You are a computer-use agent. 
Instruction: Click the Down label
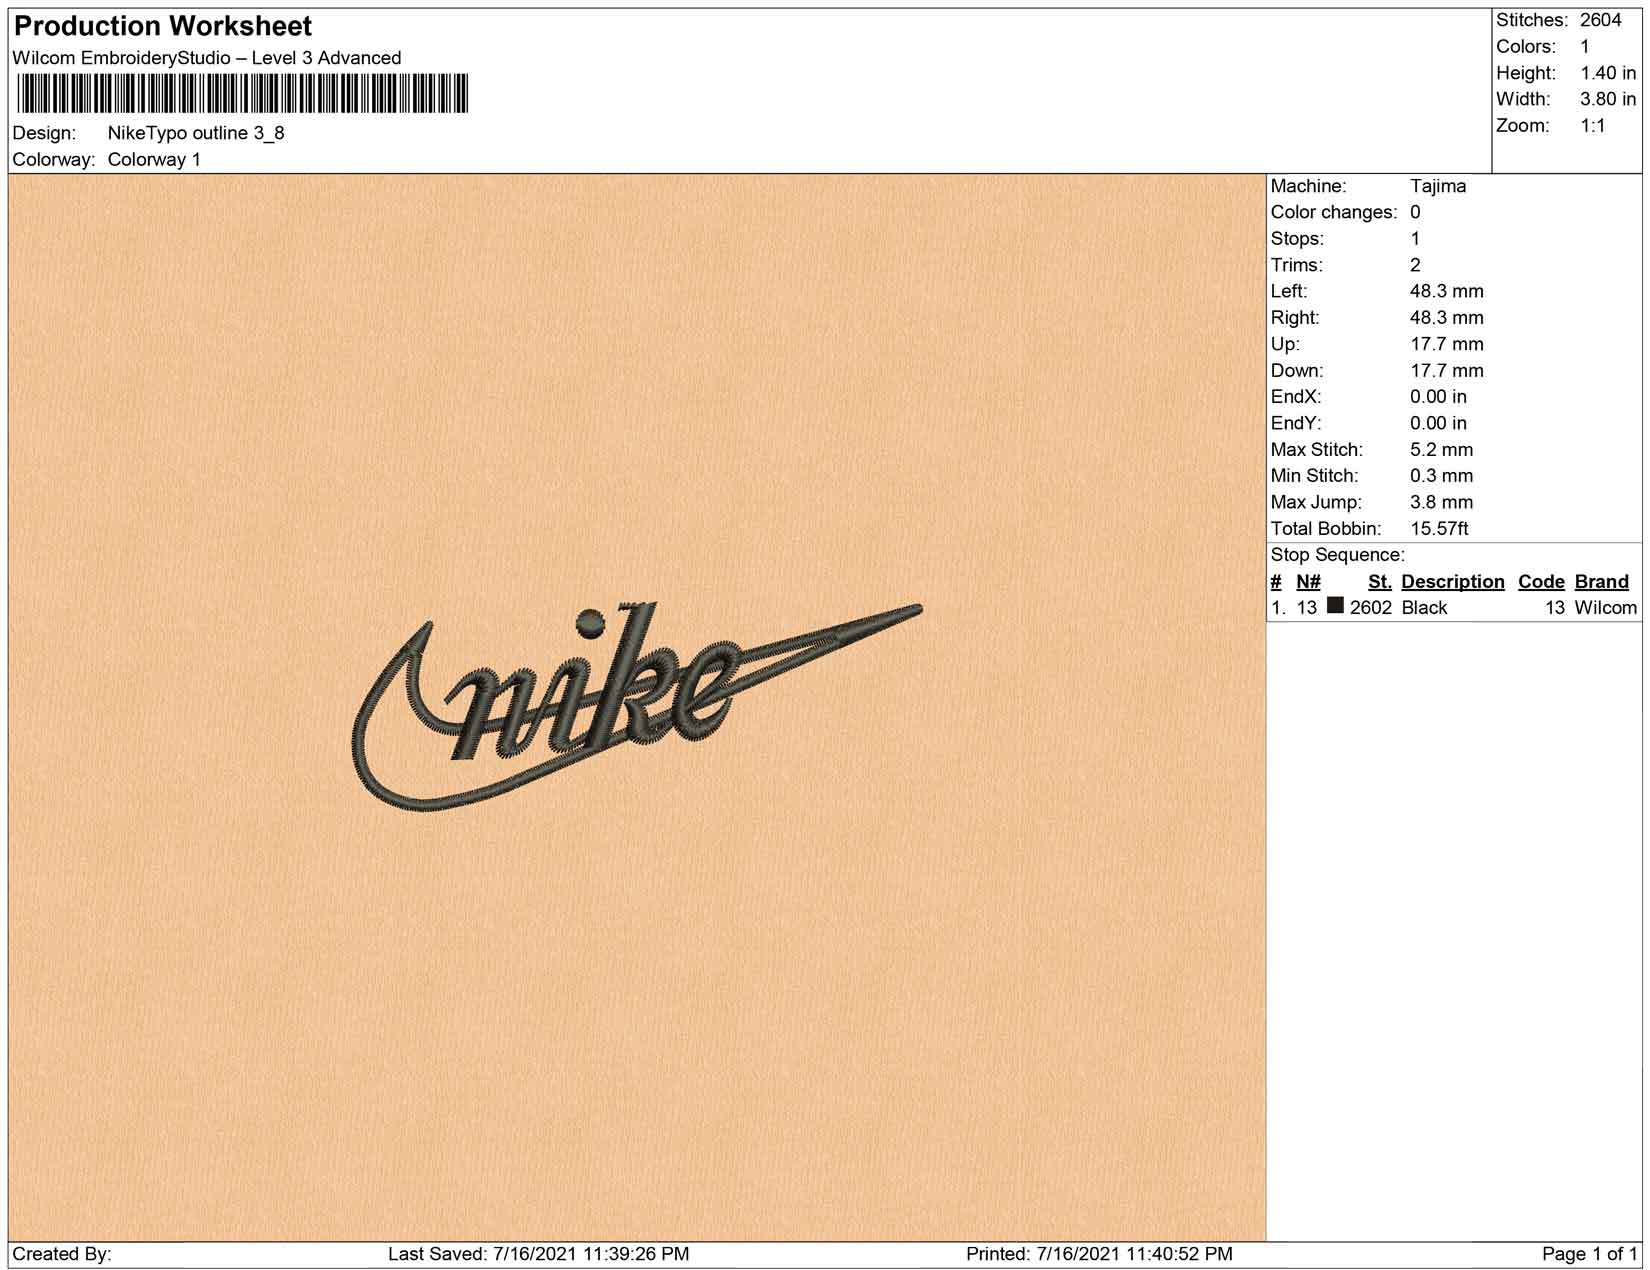[x=1297, y=371]
